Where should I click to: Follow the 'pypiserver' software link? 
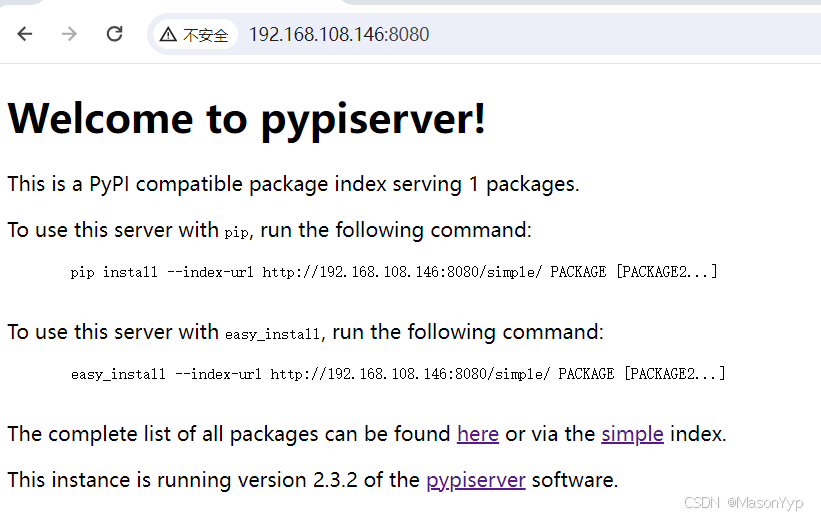[475, 480]
